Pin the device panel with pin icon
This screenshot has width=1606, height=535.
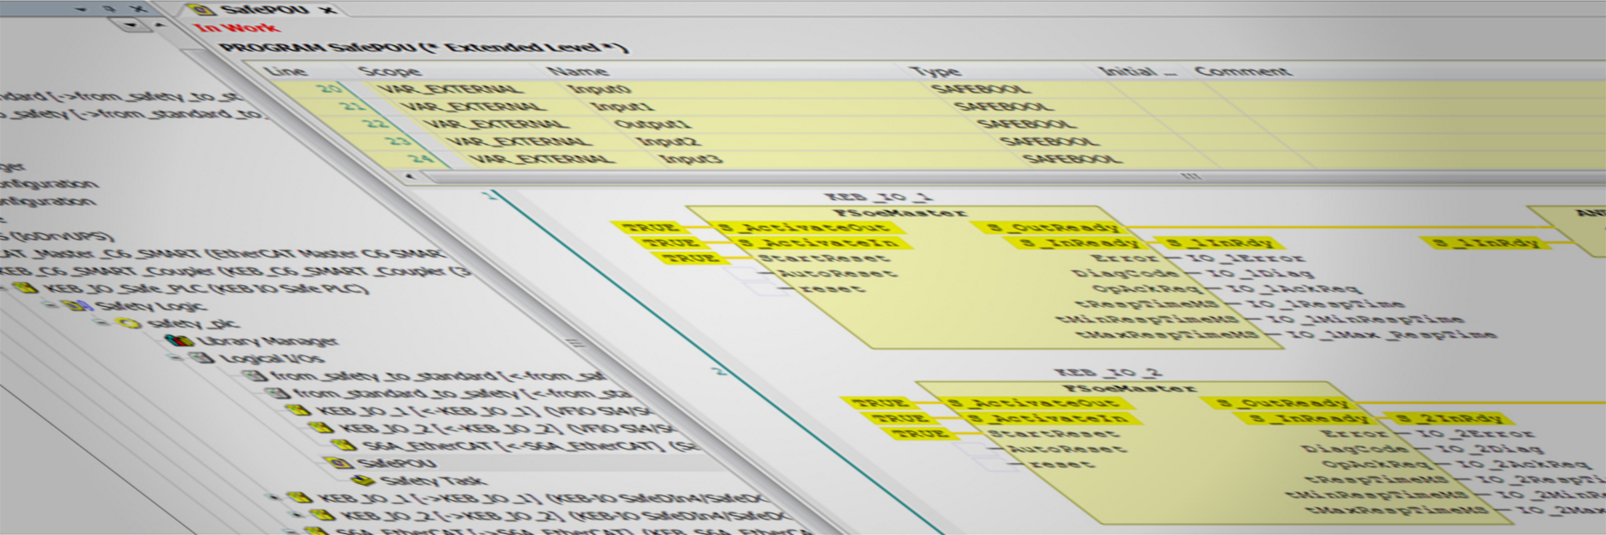click(x=111, y=8)
